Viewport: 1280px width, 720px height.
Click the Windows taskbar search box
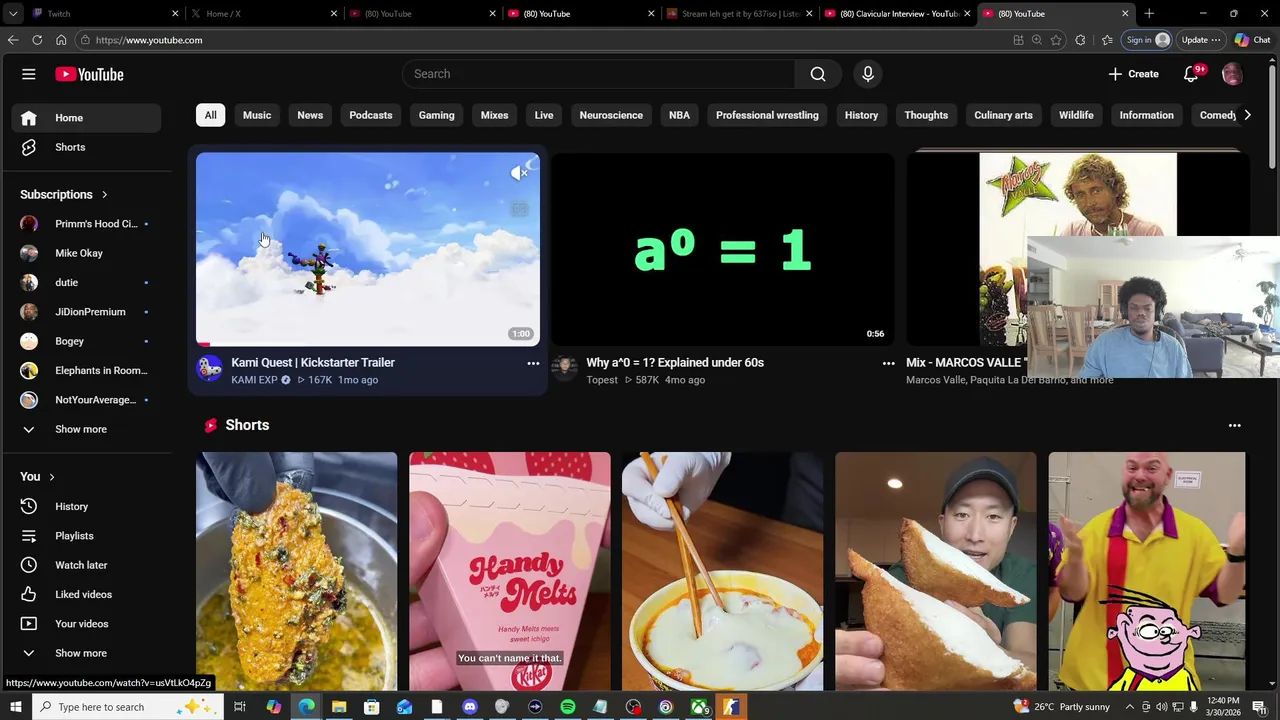click(x=130, y=707)
